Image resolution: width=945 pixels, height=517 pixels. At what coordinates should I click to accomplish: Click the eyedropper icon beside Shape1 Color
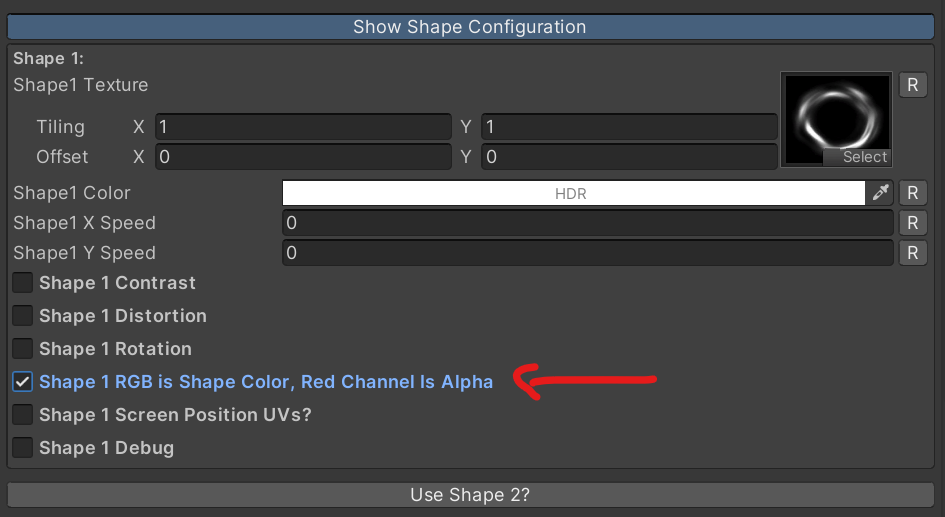(880, 193)
